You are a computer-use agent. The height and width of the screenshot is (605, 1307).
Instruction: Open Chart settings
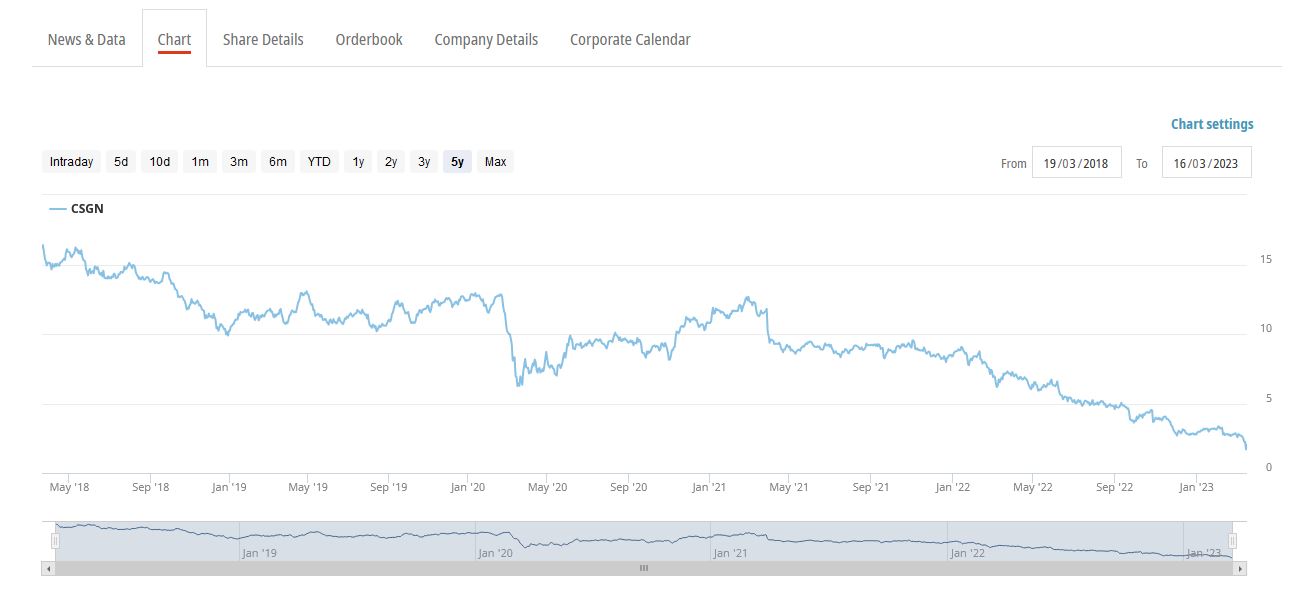tap(1211, 125)
